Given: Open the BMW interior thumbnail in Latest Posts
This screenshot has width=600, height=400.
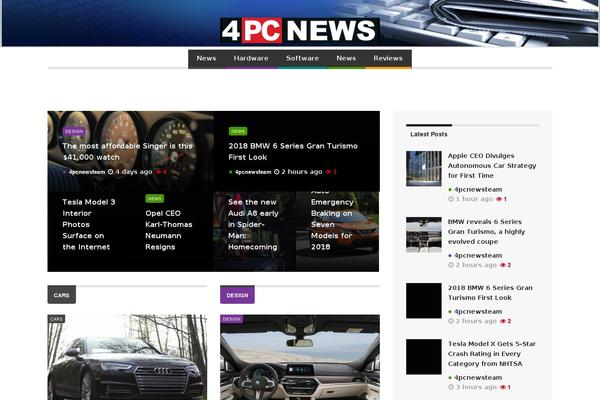Looking at the screenshot, I should coord(424,235).
